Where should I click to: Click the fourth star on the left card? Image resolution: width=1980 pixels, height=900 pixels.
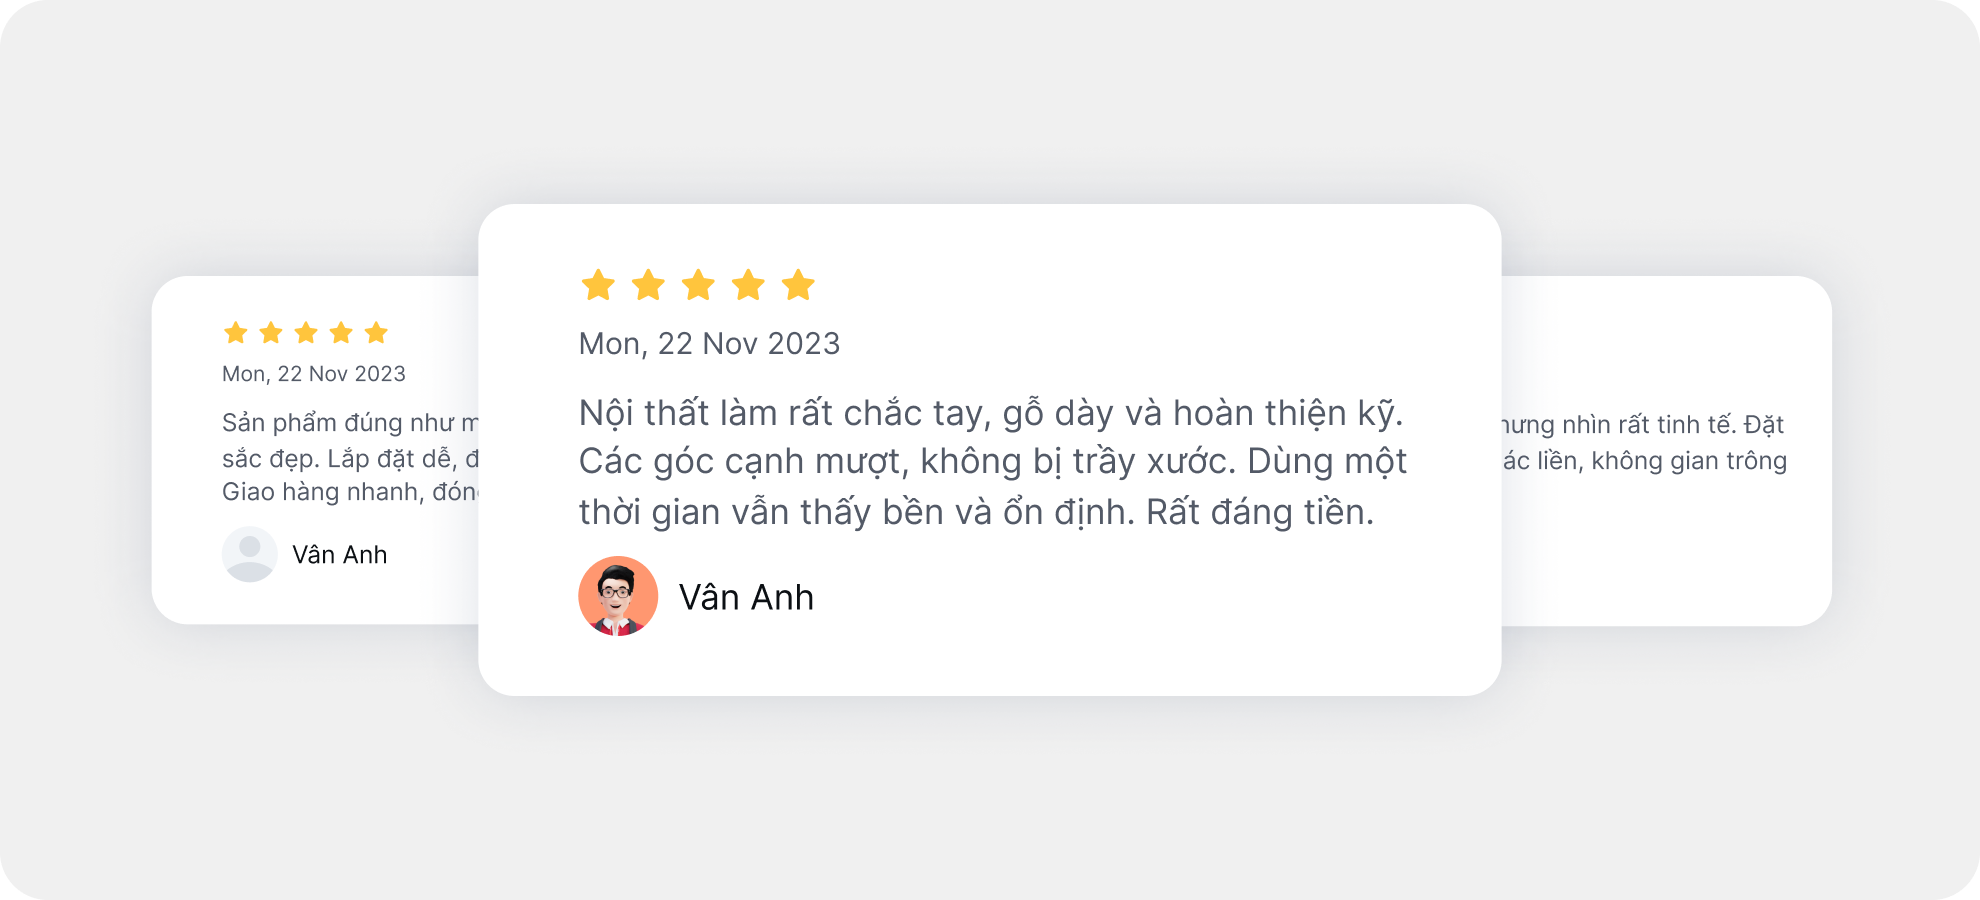[x=341, y=333]
